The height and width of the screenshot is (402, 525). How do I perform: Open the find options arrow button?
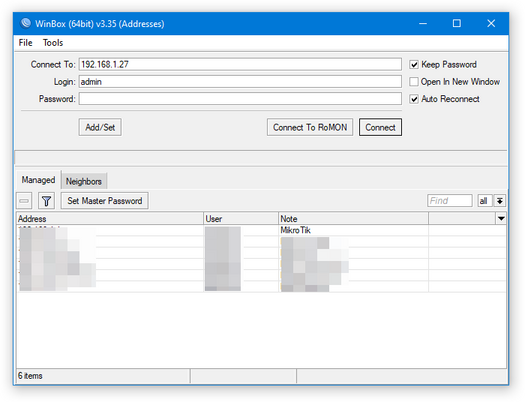click(x=500, y=201)
